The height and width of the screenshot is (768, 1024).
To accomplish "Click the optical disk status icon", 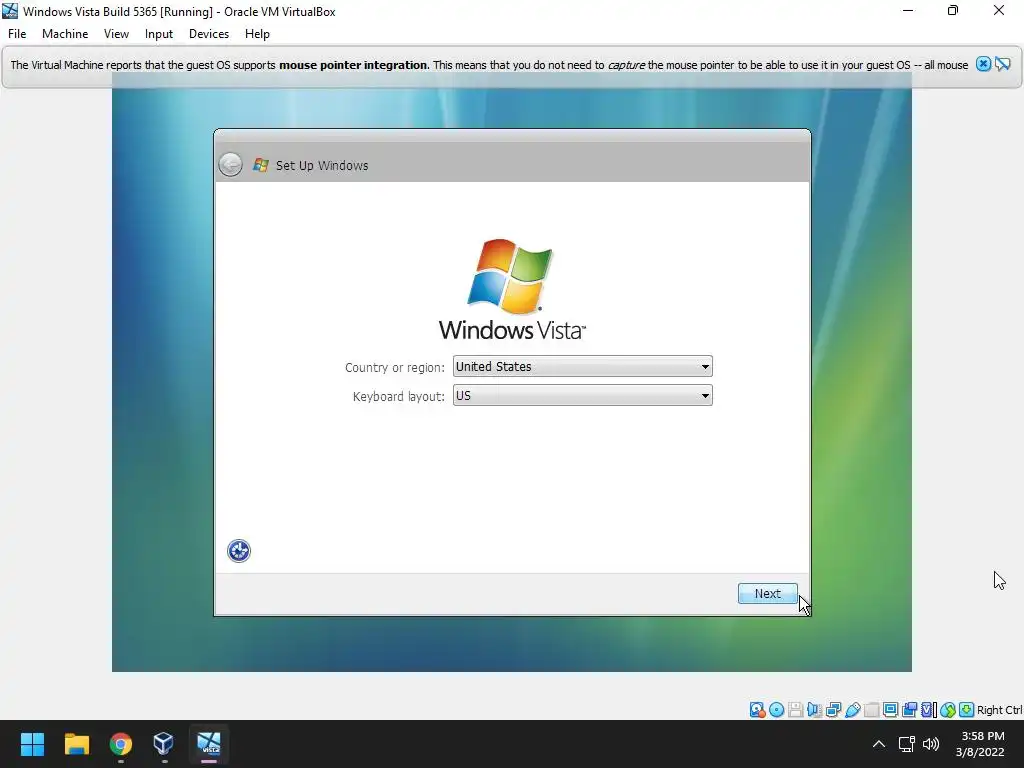I will [x=776, y=710].
